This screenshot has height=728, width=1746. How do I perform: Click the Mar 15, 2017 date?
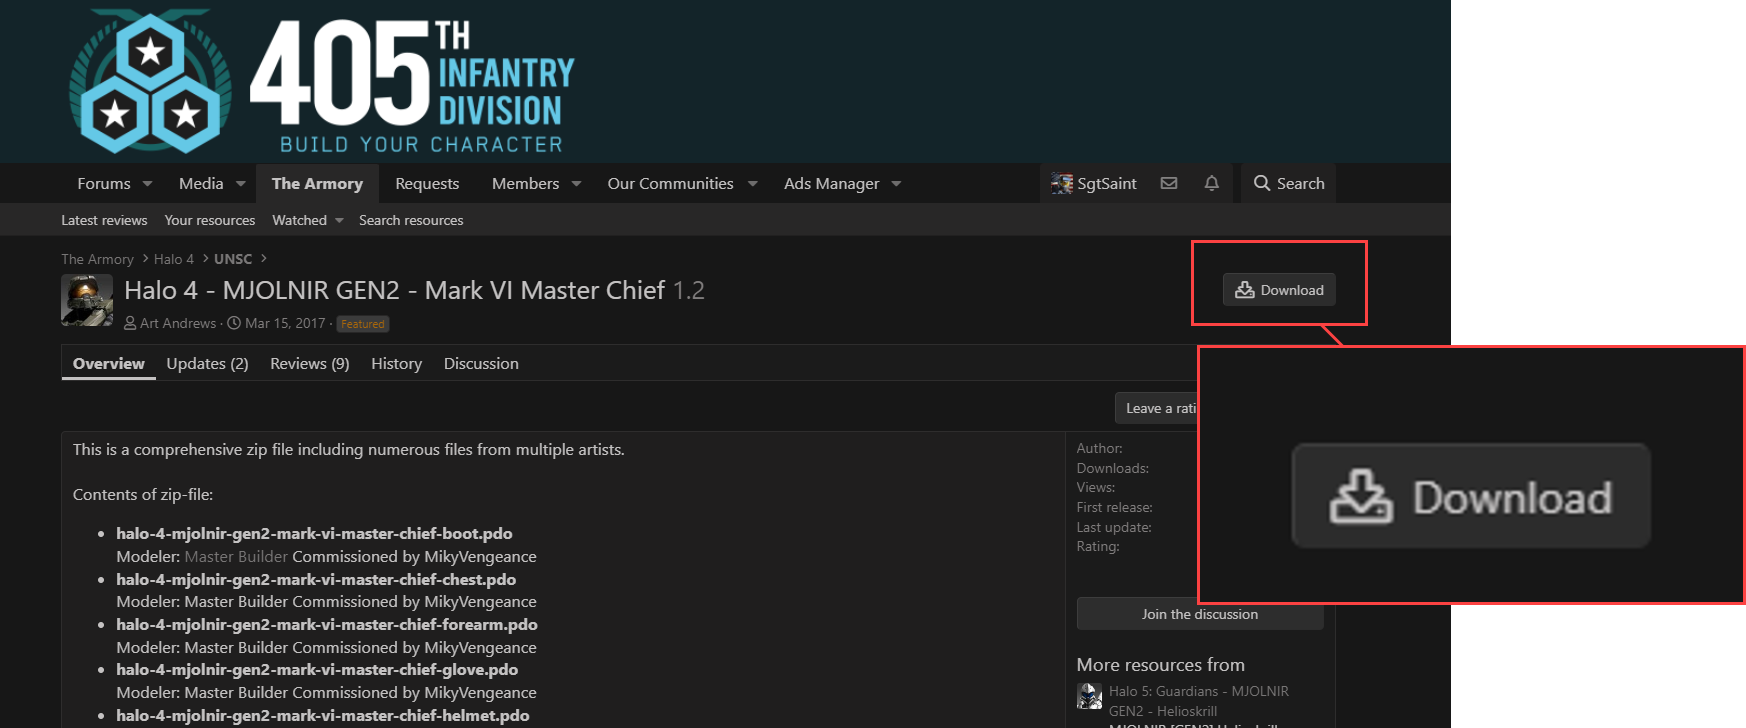285,323
